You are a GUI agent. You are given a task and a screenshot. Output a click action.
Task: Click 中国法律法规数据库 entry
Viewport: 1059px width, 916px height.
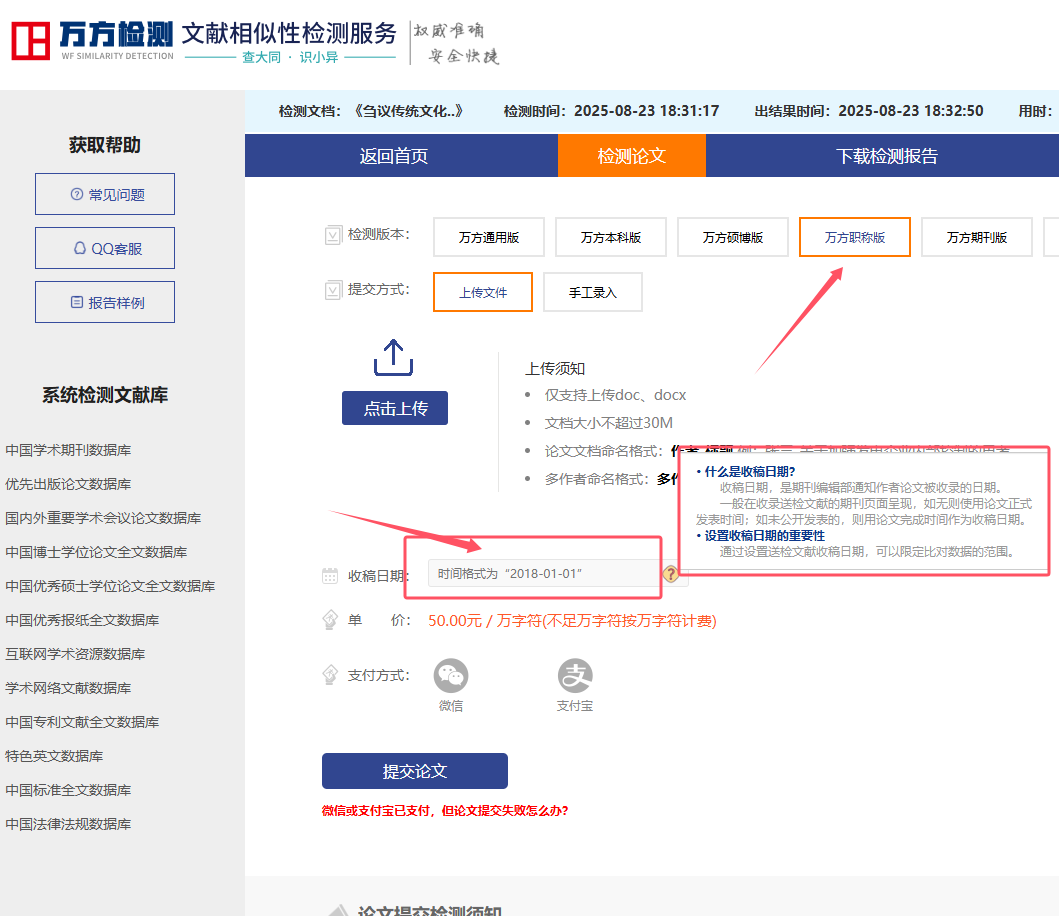68,824
